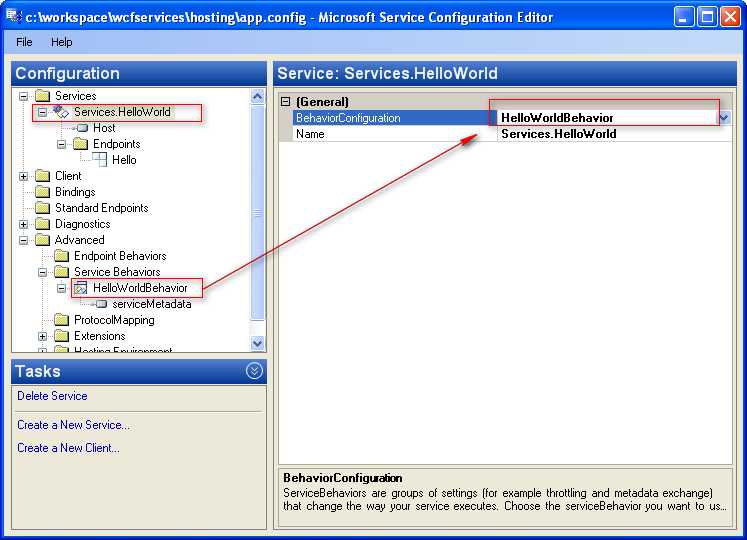
Task: Click the HelloWorldBehavior value field
Action: click(x=608, y=118)
